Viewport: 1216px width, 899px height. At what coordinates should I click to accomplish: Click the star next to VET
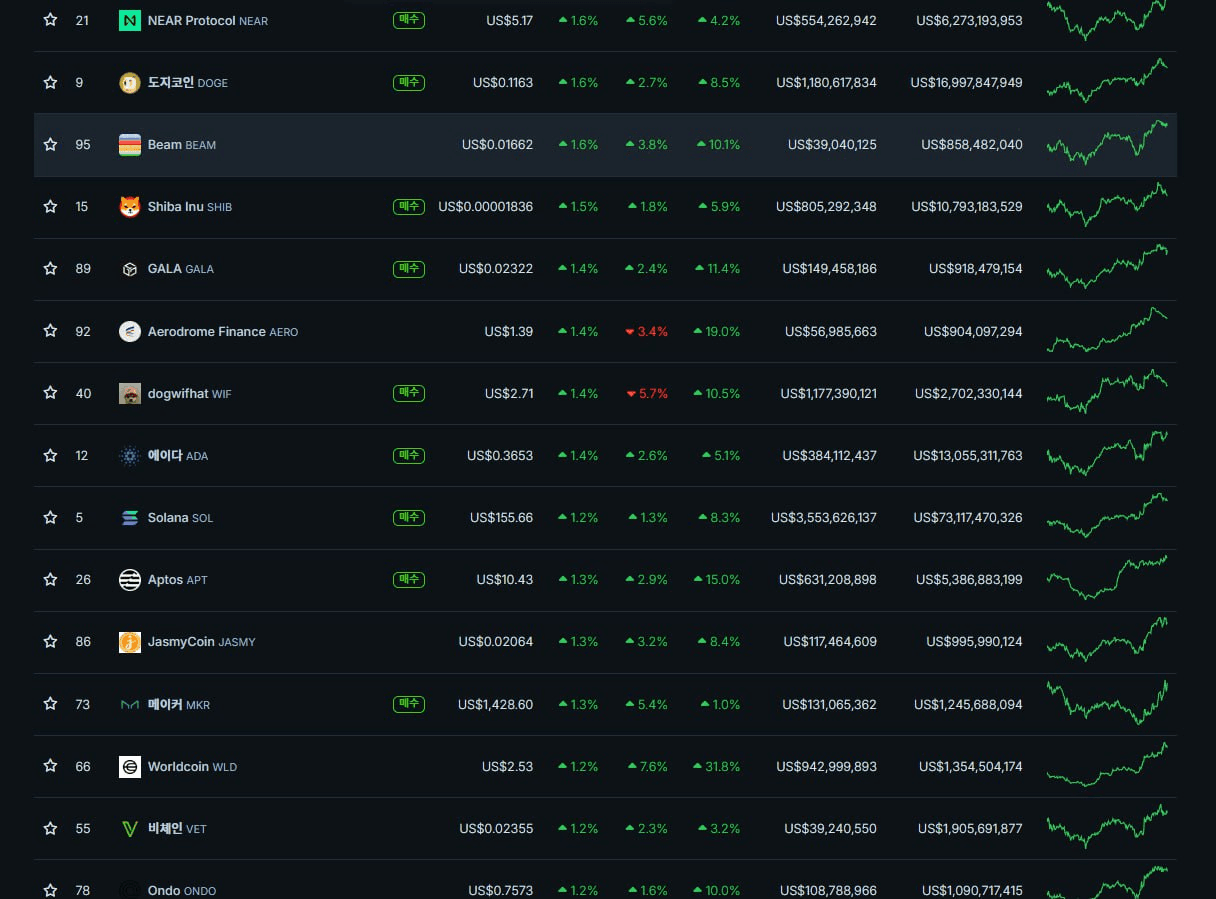coord(50,828)
